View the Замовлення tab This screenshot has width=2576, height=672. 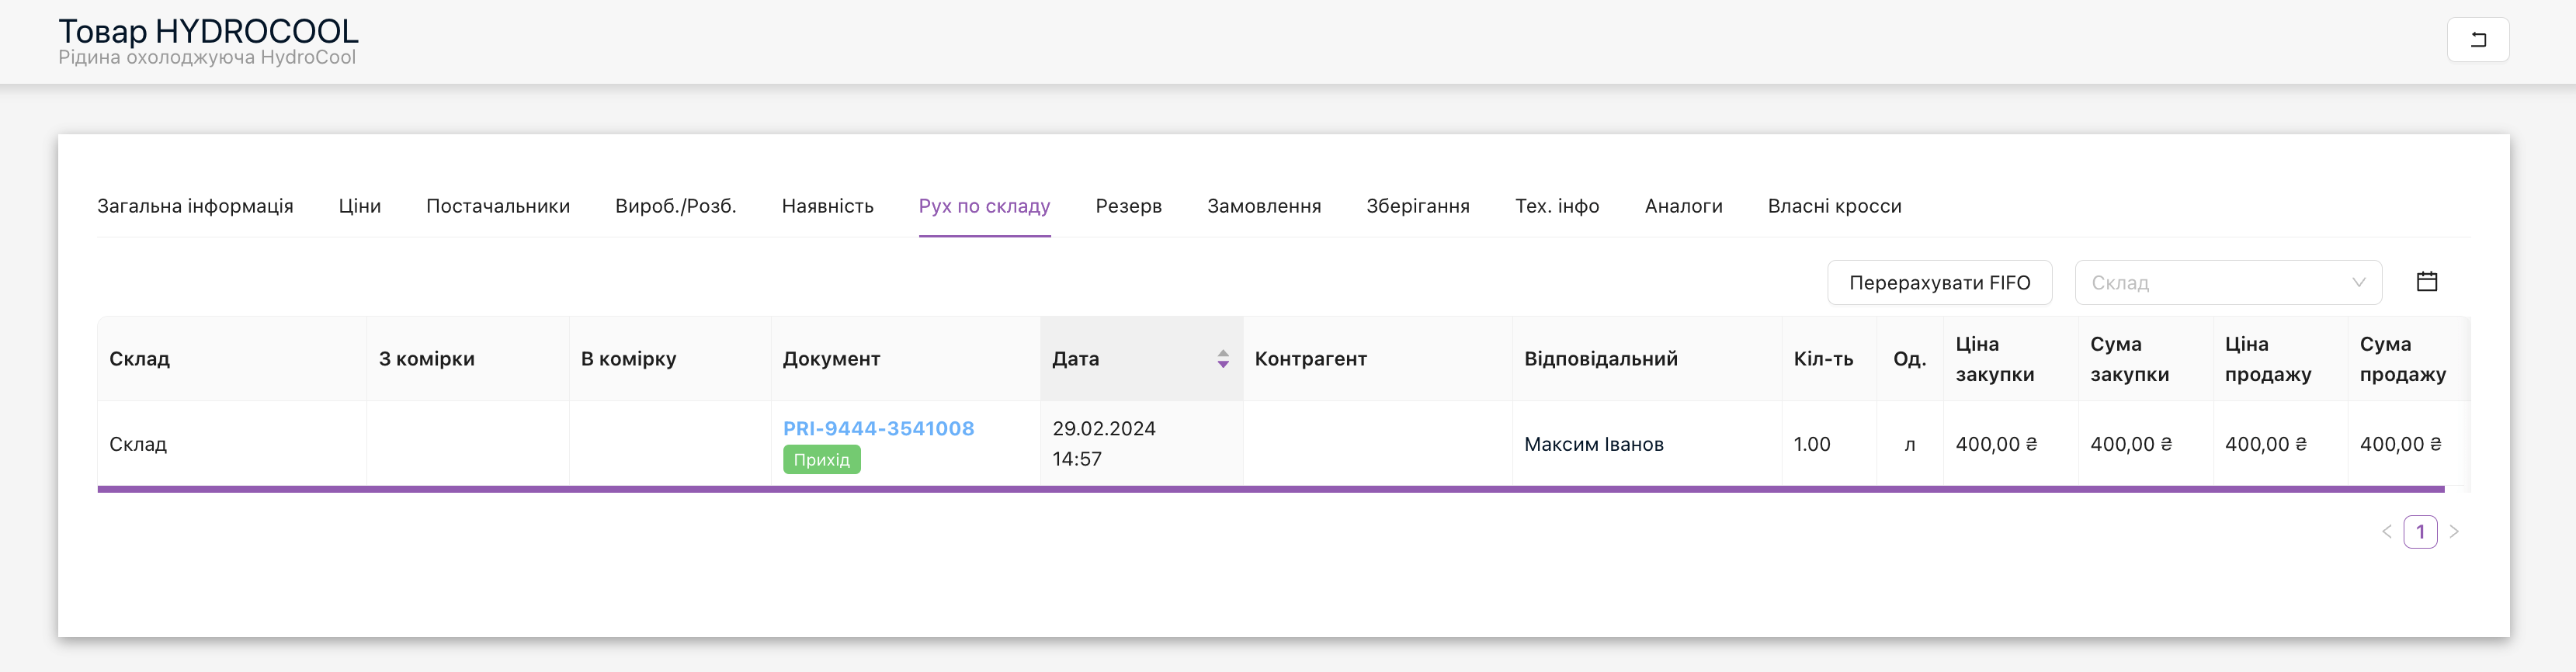click(x=1263, y=206)
